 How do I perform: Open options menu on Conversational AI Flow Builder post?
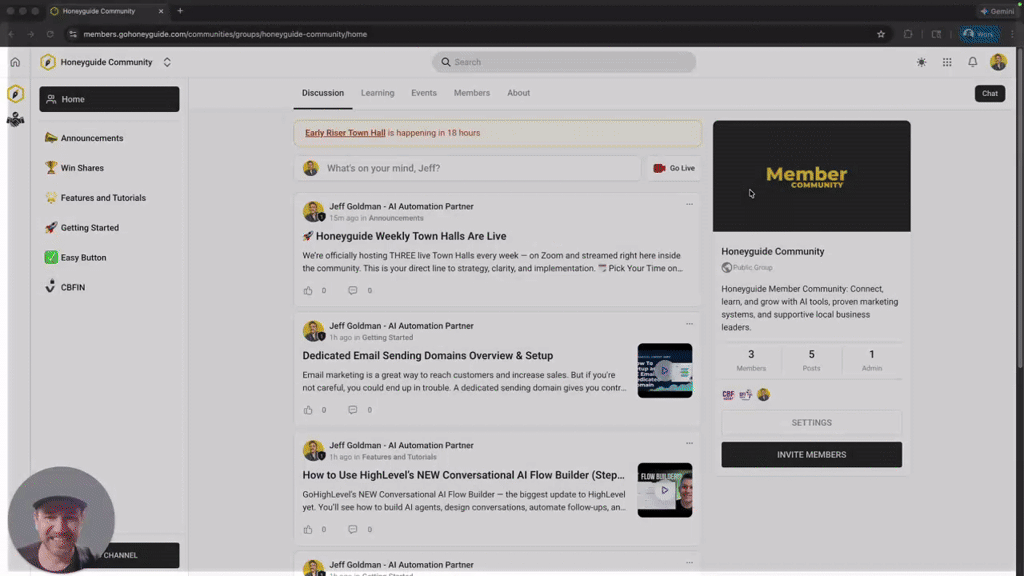tap(689, 443)
